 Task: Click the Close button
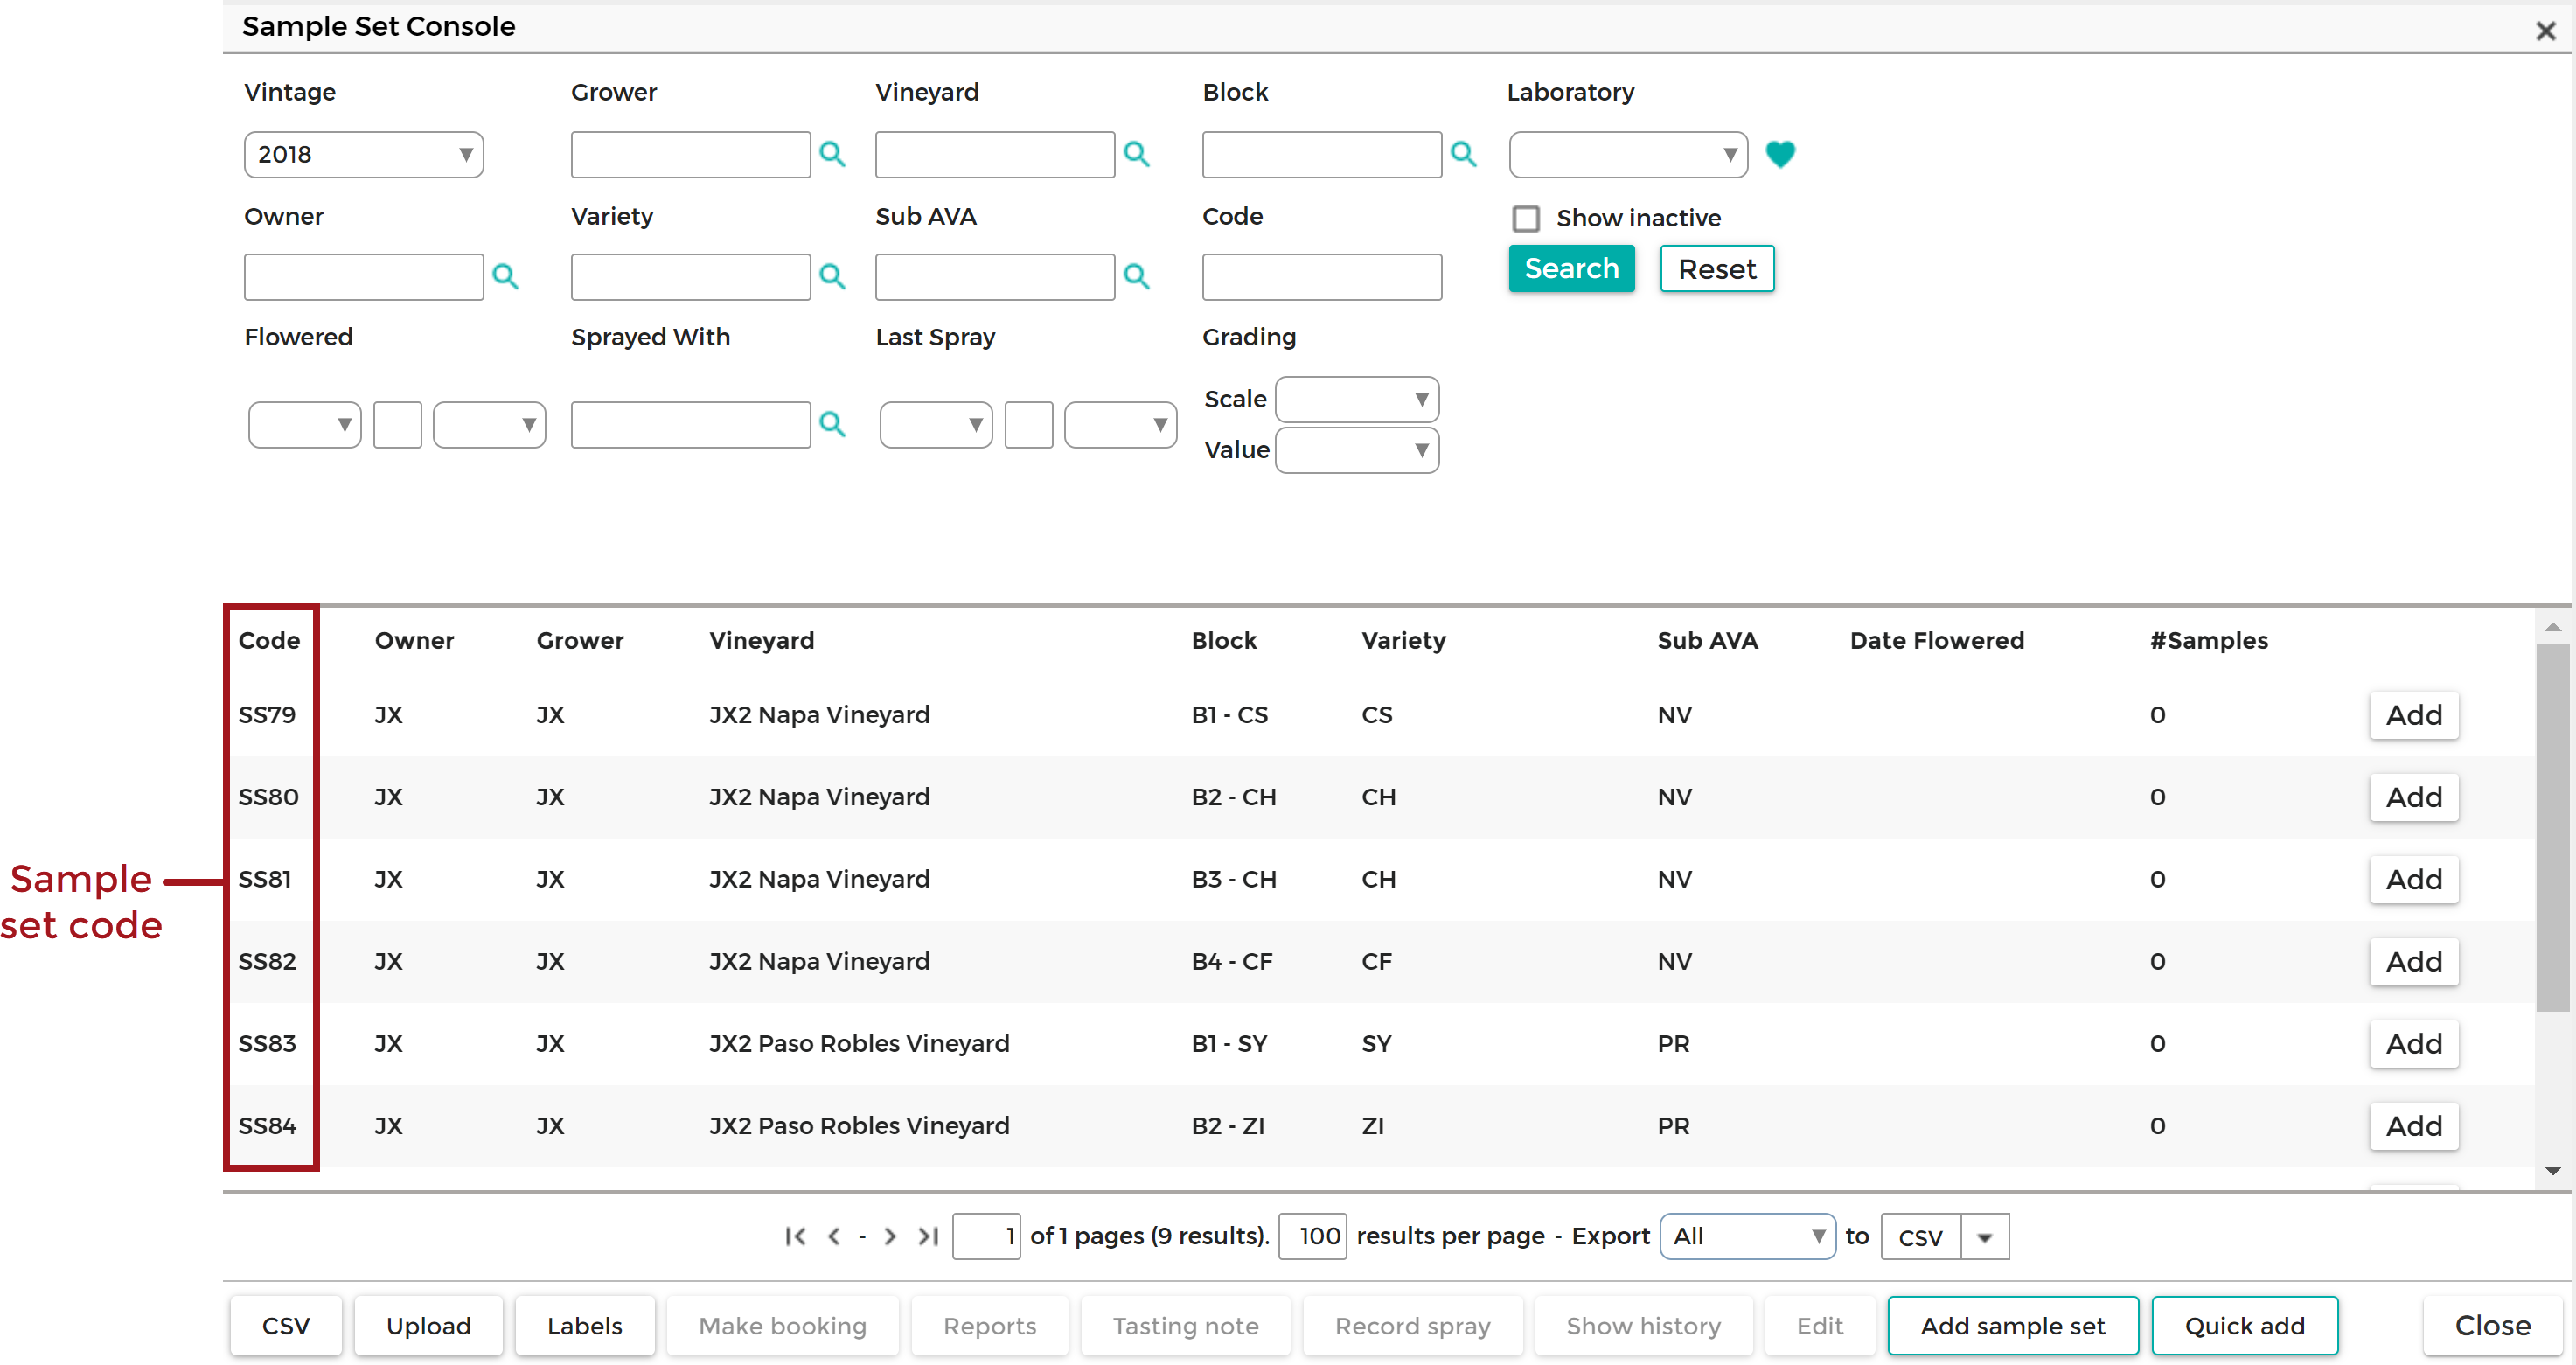click(2492, 1326)
